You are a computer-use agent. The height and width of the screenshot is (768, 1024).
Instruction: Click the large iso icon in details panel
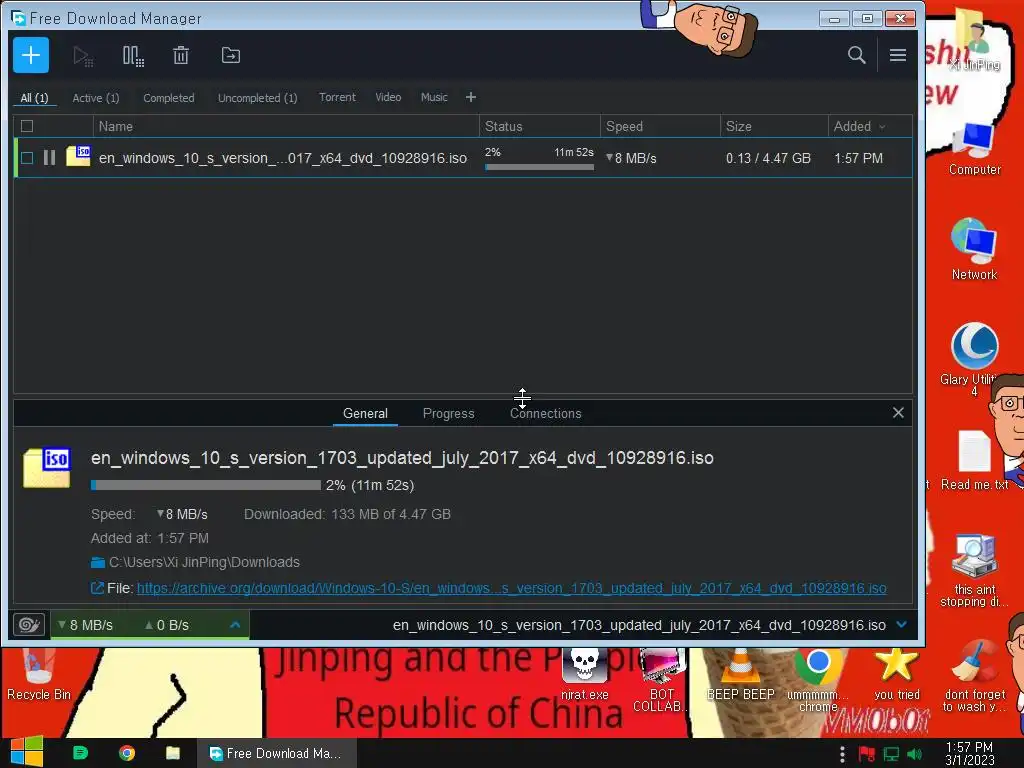pyautogui.click(x=46, y=468)
